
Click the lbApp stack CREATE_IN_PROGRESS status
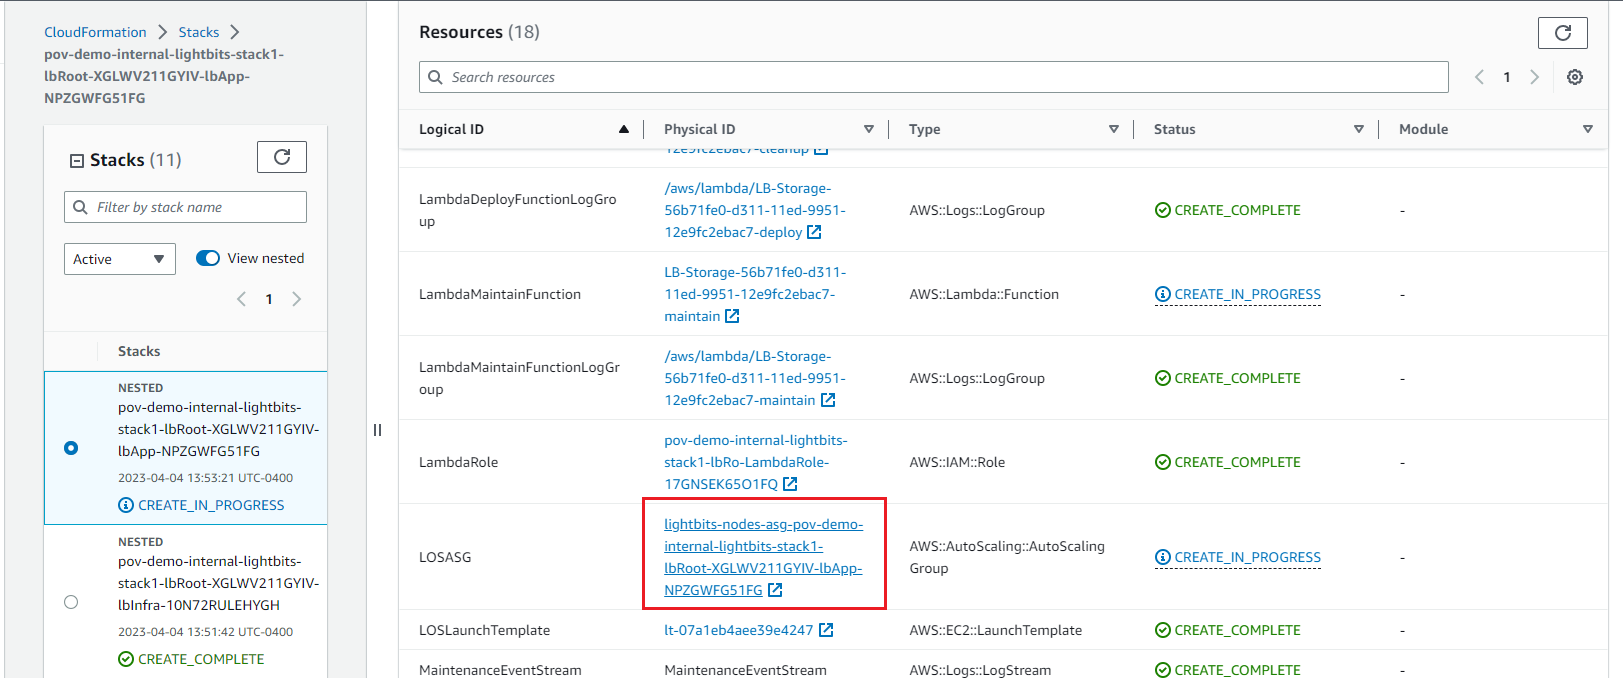(201, 505)
